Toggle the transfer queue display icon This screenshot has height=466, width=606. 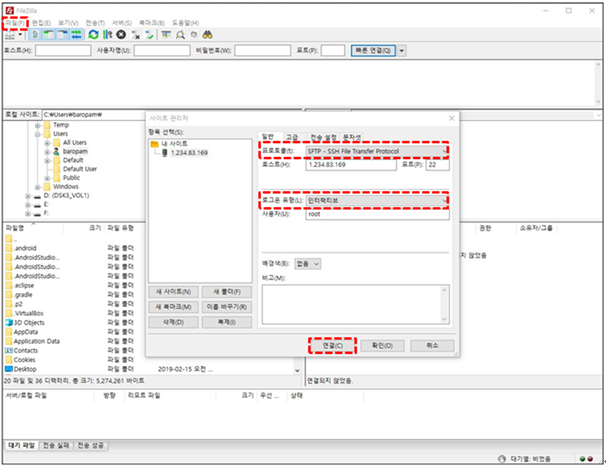(x=77, y=35)
